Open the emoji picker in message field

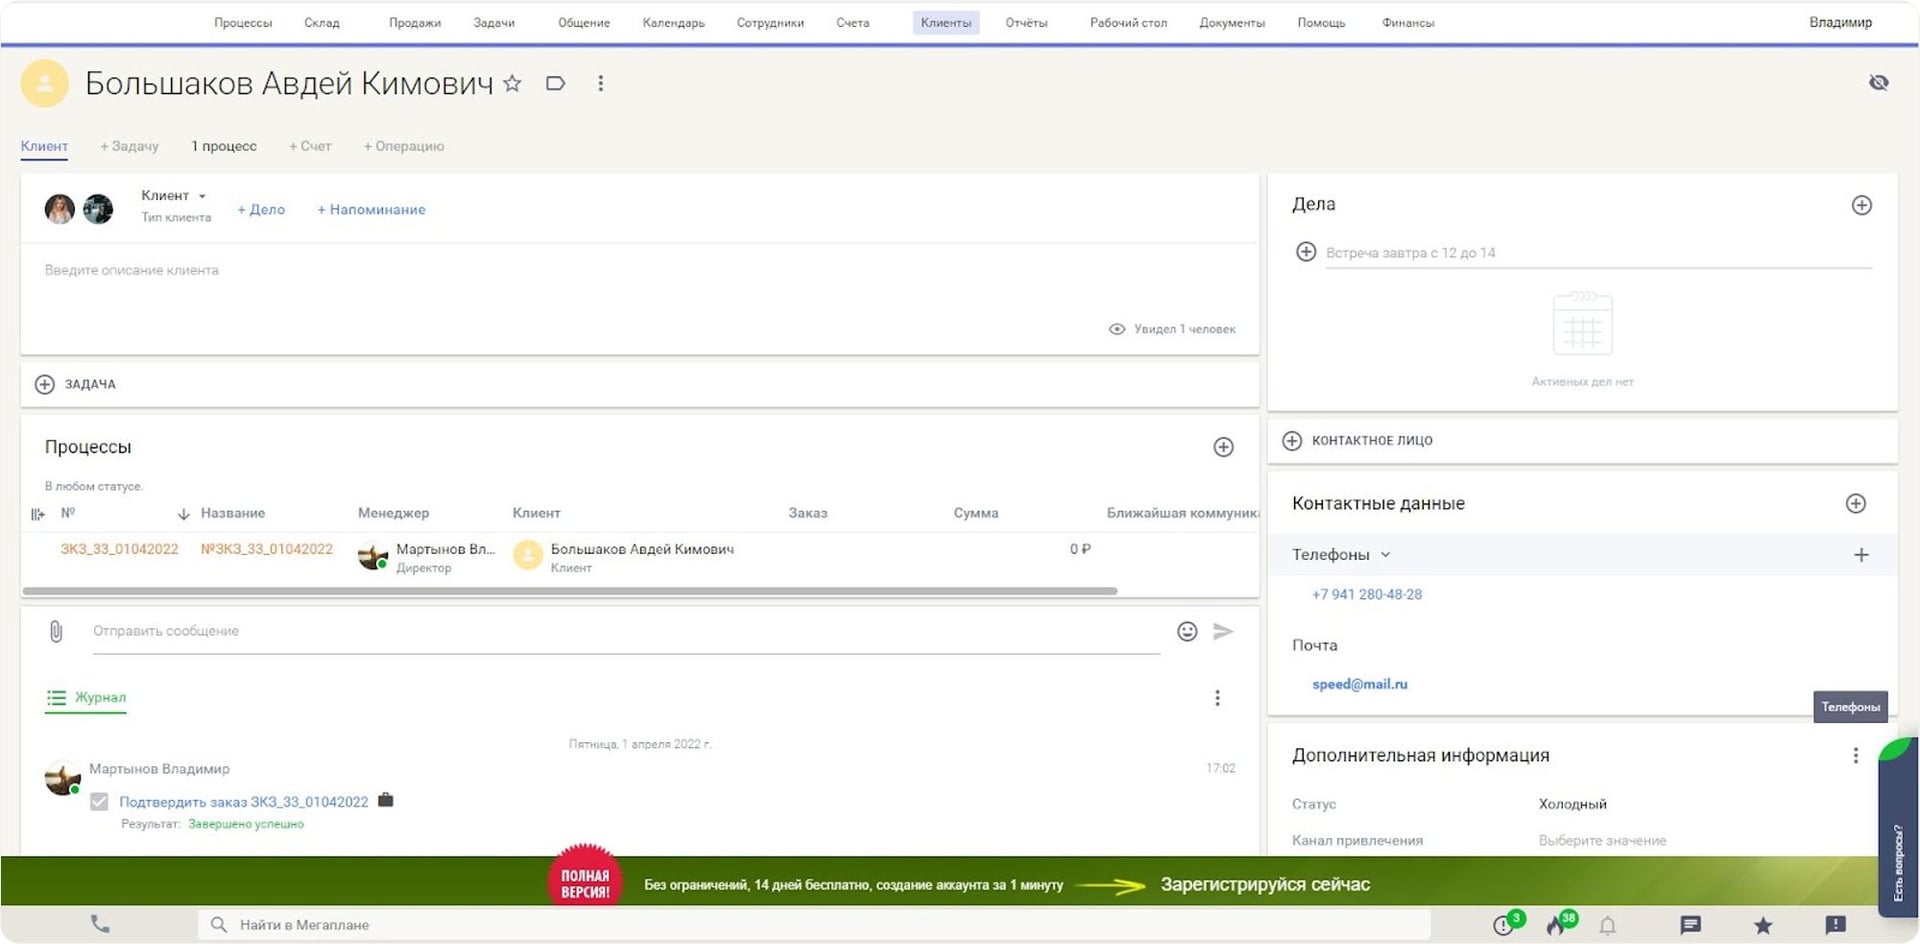tap(1187, 631)
